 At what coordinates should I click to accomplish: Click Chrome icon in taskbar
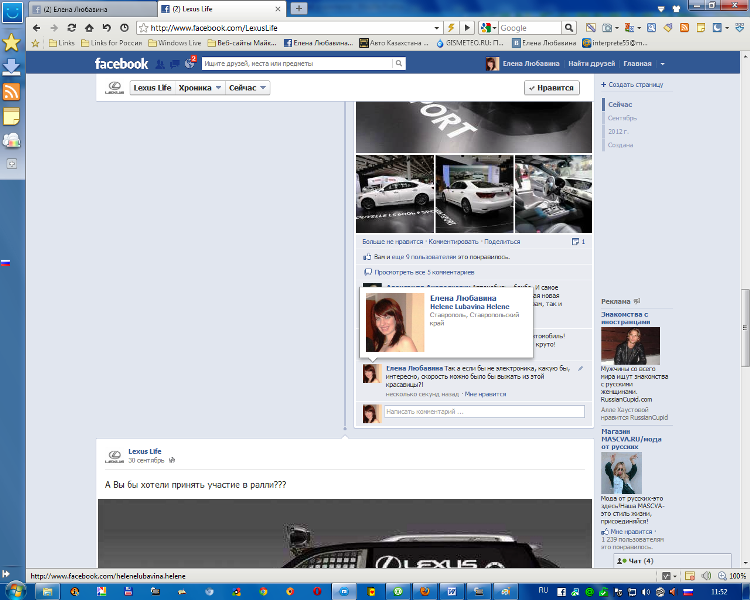click(263, 592)
